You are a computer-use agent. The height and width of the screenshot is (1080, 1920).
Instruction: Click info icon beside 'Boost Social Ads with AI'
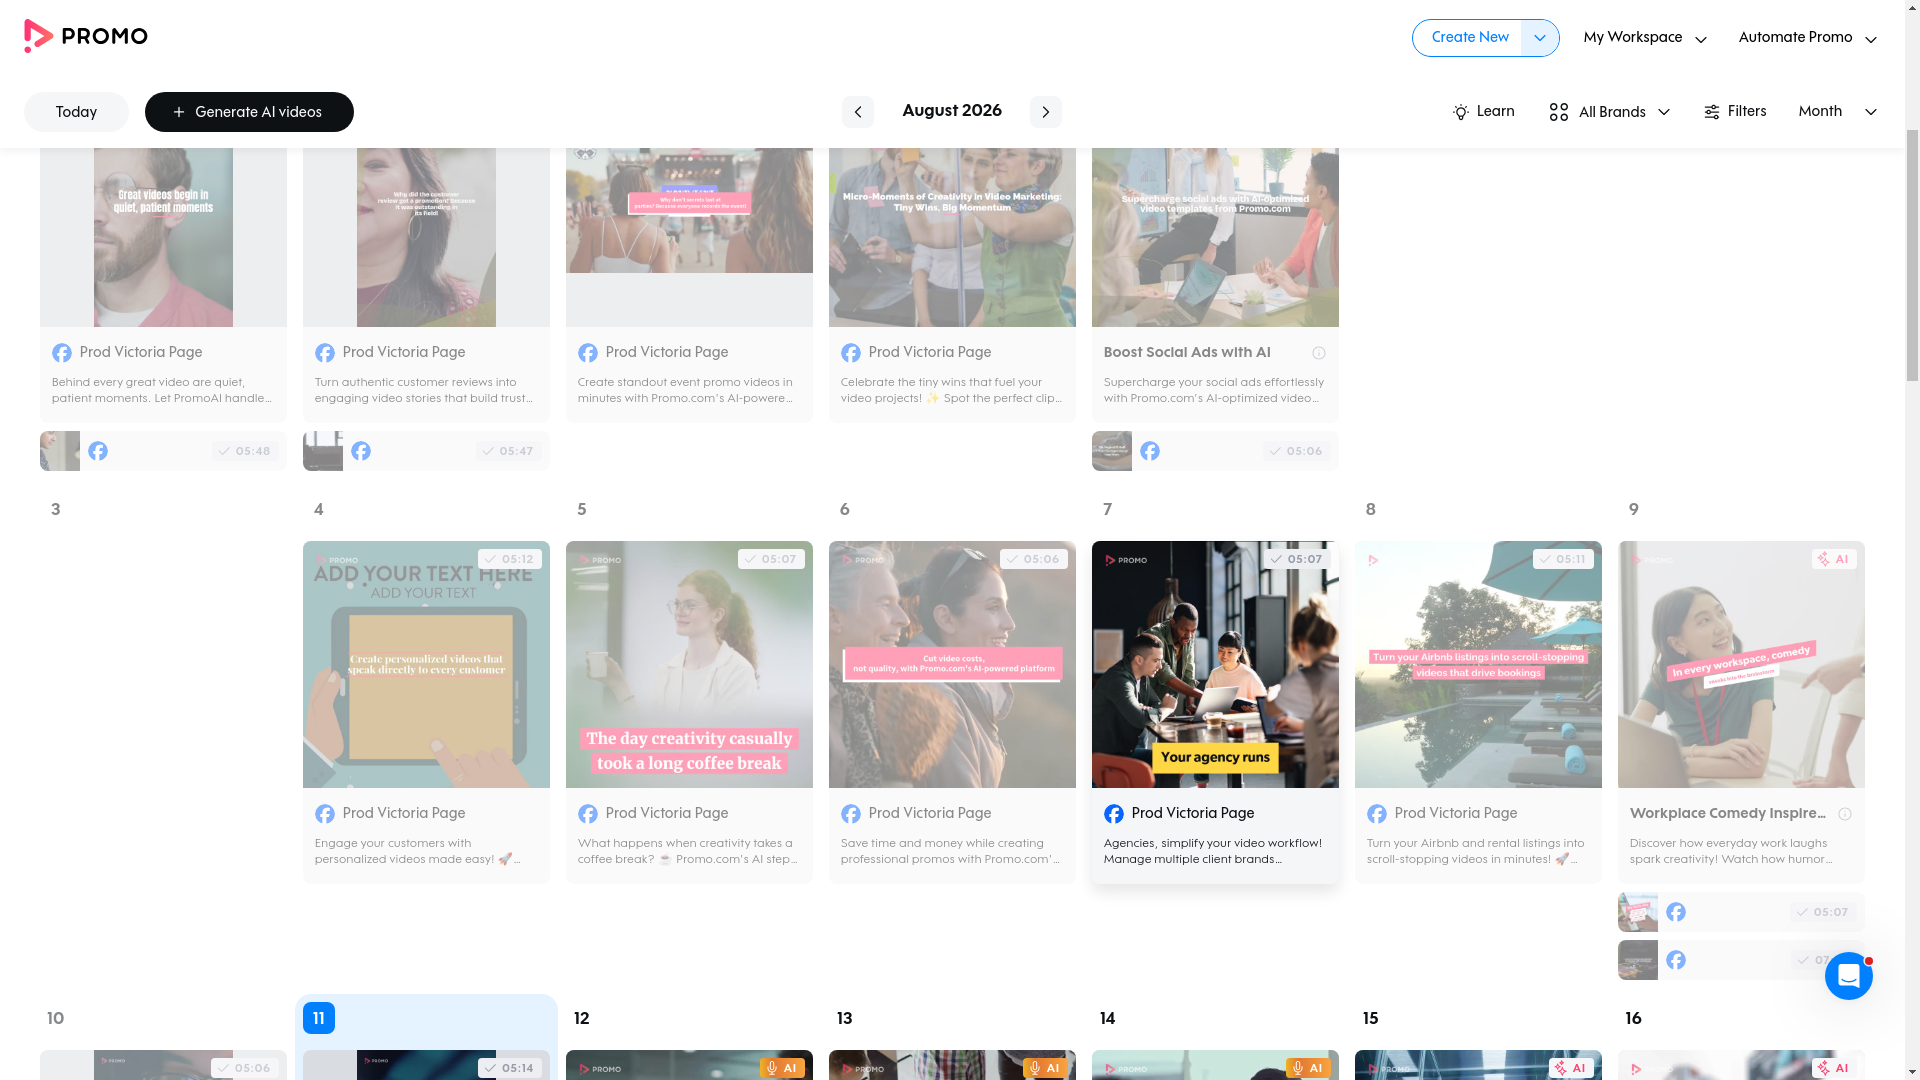coord(1319,353)
